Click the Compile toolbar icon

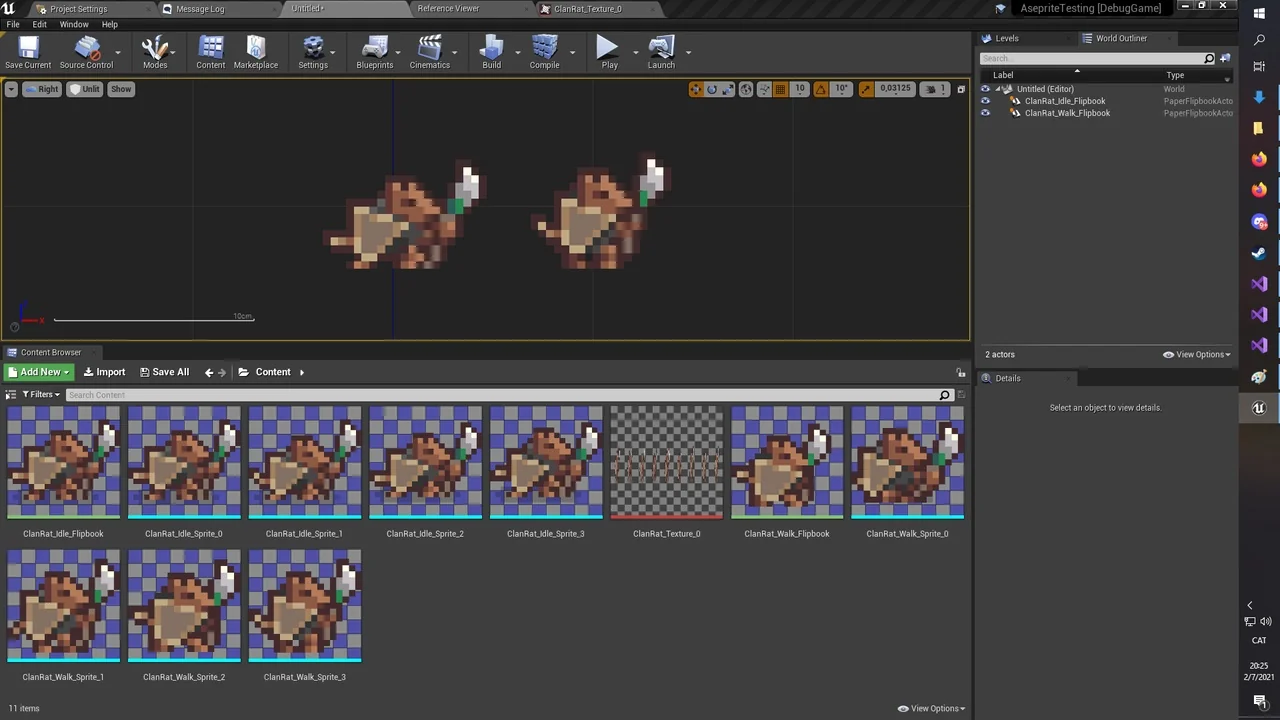tap(545, 53)
